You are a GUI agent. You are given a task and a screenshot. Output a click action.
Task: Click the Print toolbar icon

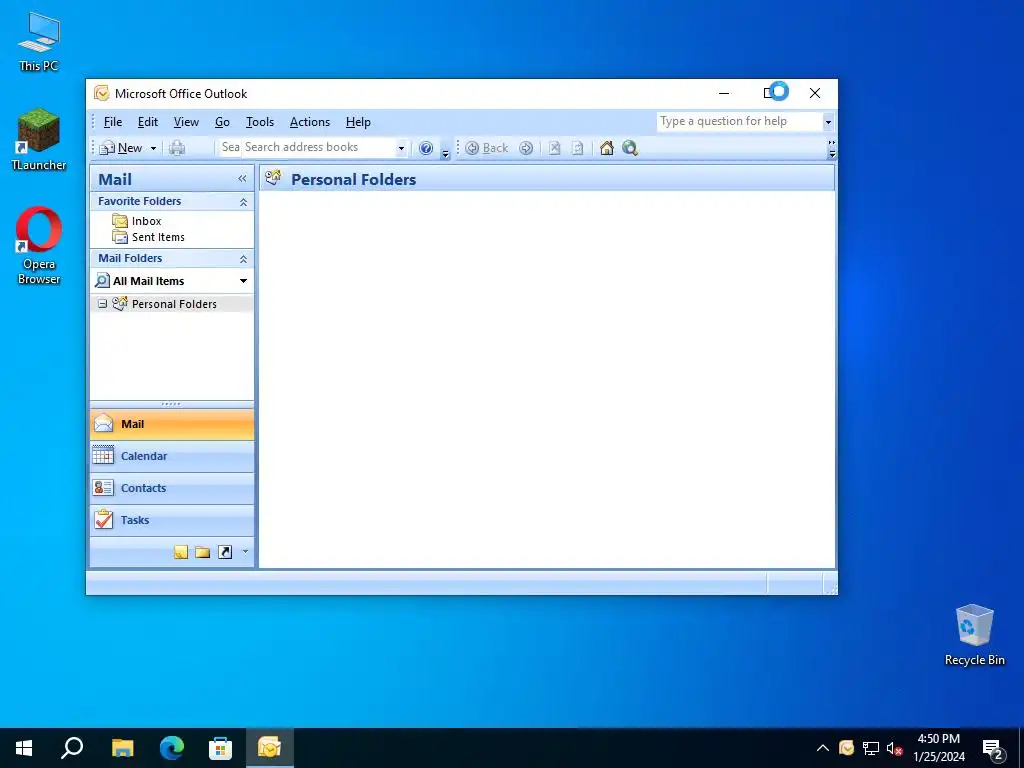coord(176,148)
